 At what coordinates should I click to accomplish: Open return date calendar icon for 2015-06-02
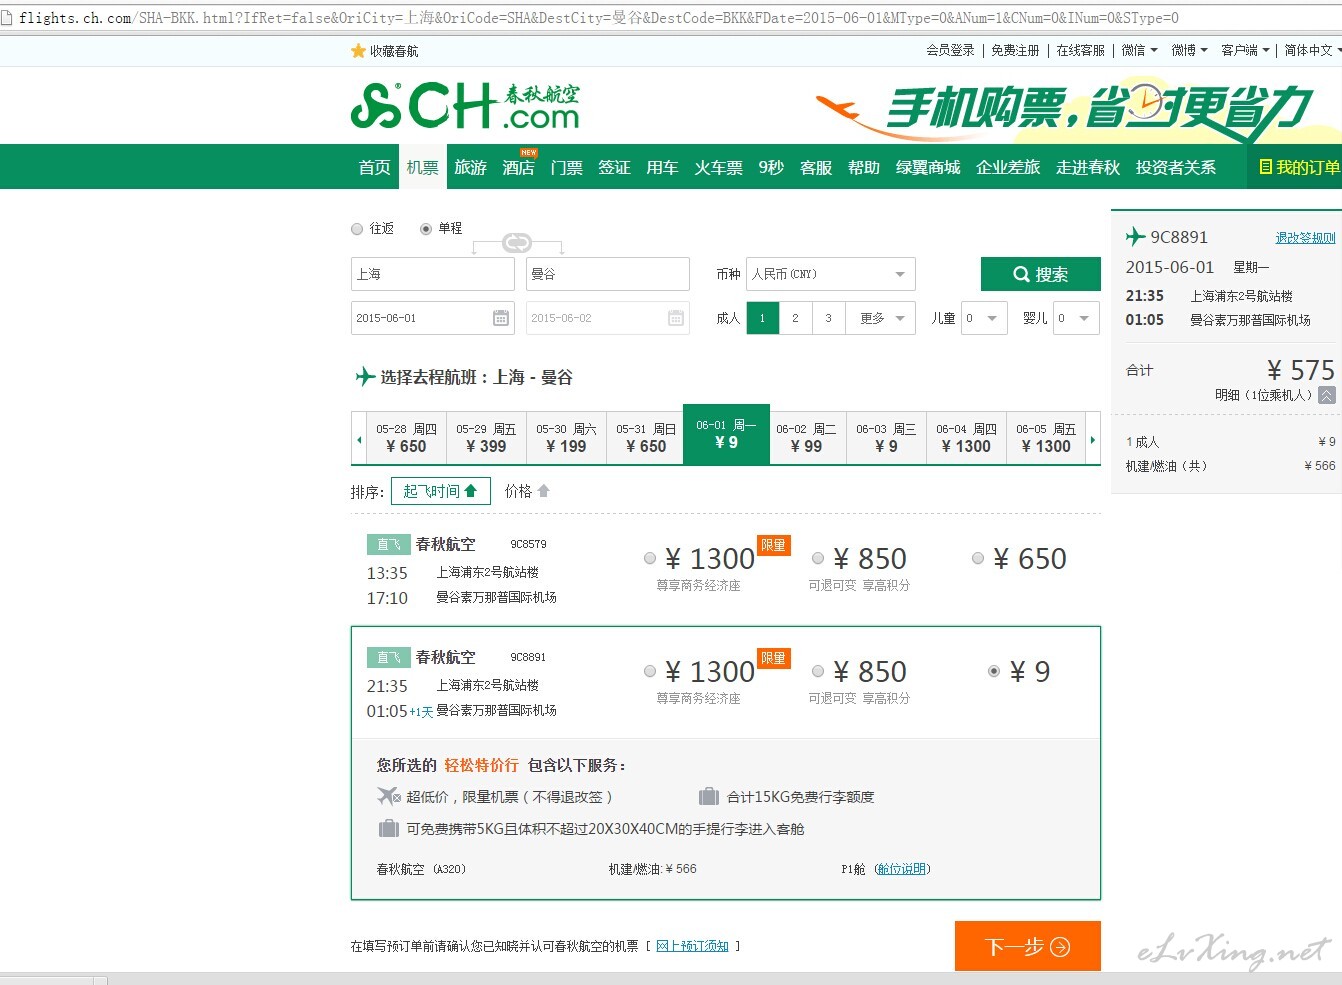click(x=676, y=318)
